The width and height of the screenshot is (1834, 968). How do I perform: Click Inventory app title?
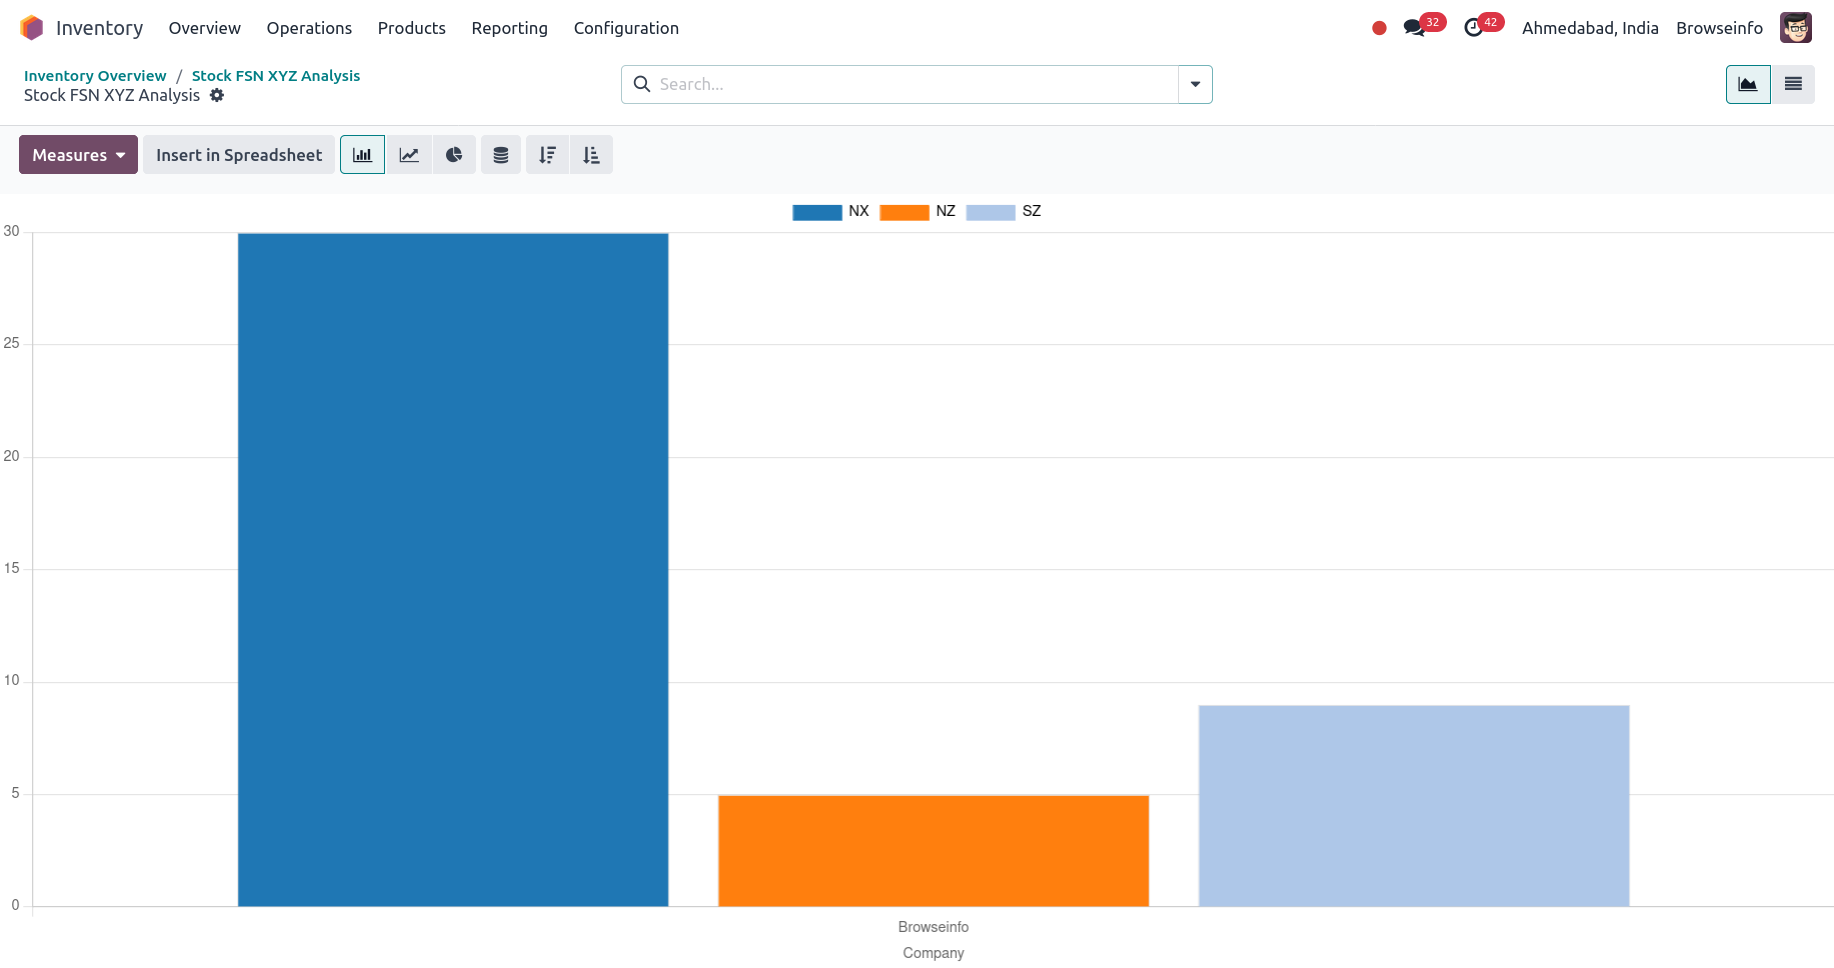click(99, 28)
